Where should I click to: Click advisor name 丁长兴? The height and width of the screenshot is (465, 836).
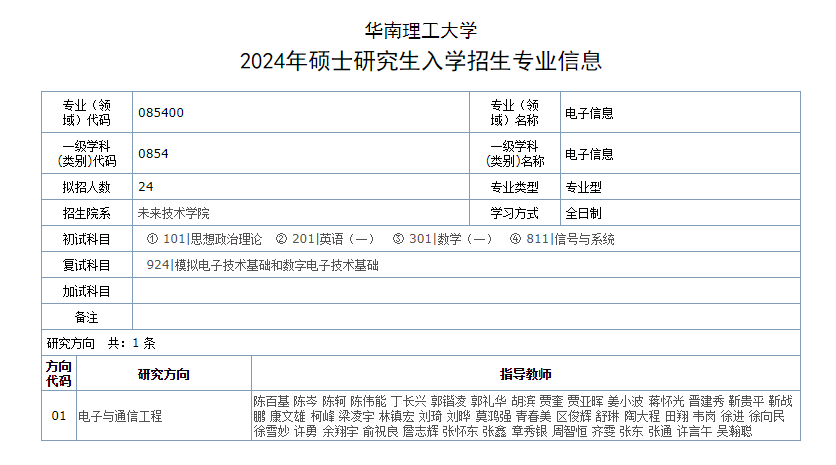click(x=408, y=401)
